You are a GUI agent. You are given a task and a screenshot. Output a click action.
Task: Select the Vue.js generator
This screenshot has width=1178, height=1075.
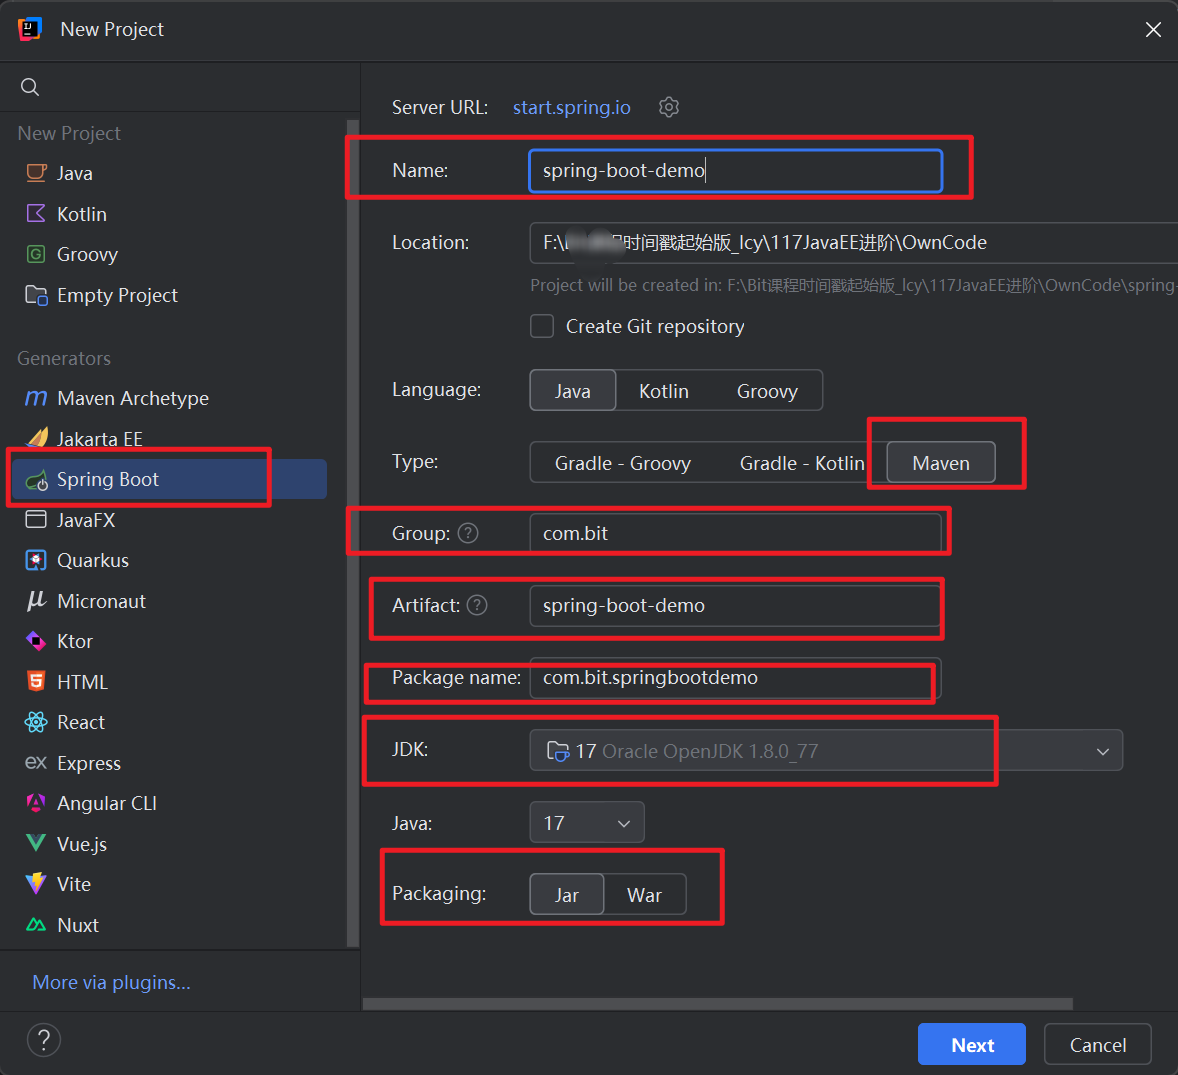pyautogui.click(x=169, y=844)
